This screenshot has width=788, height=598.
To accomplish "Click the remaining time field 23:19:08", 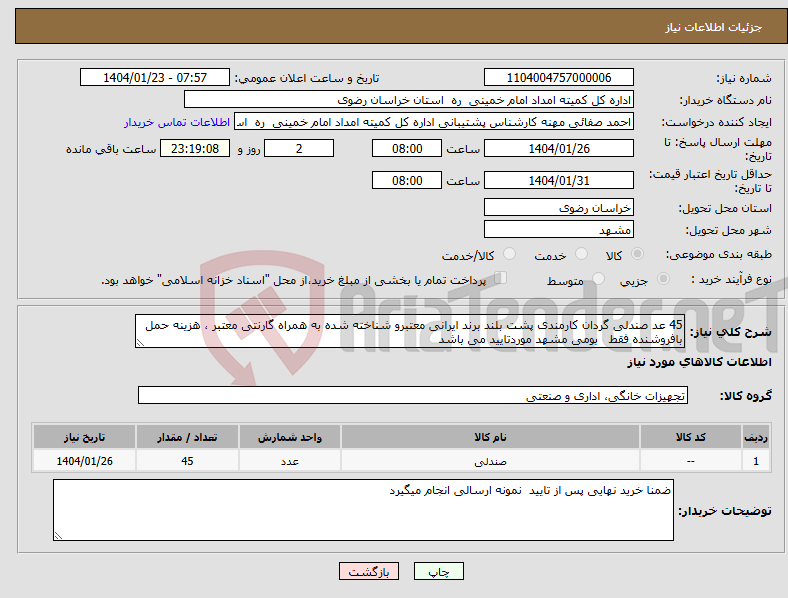I will coord(195,148).
